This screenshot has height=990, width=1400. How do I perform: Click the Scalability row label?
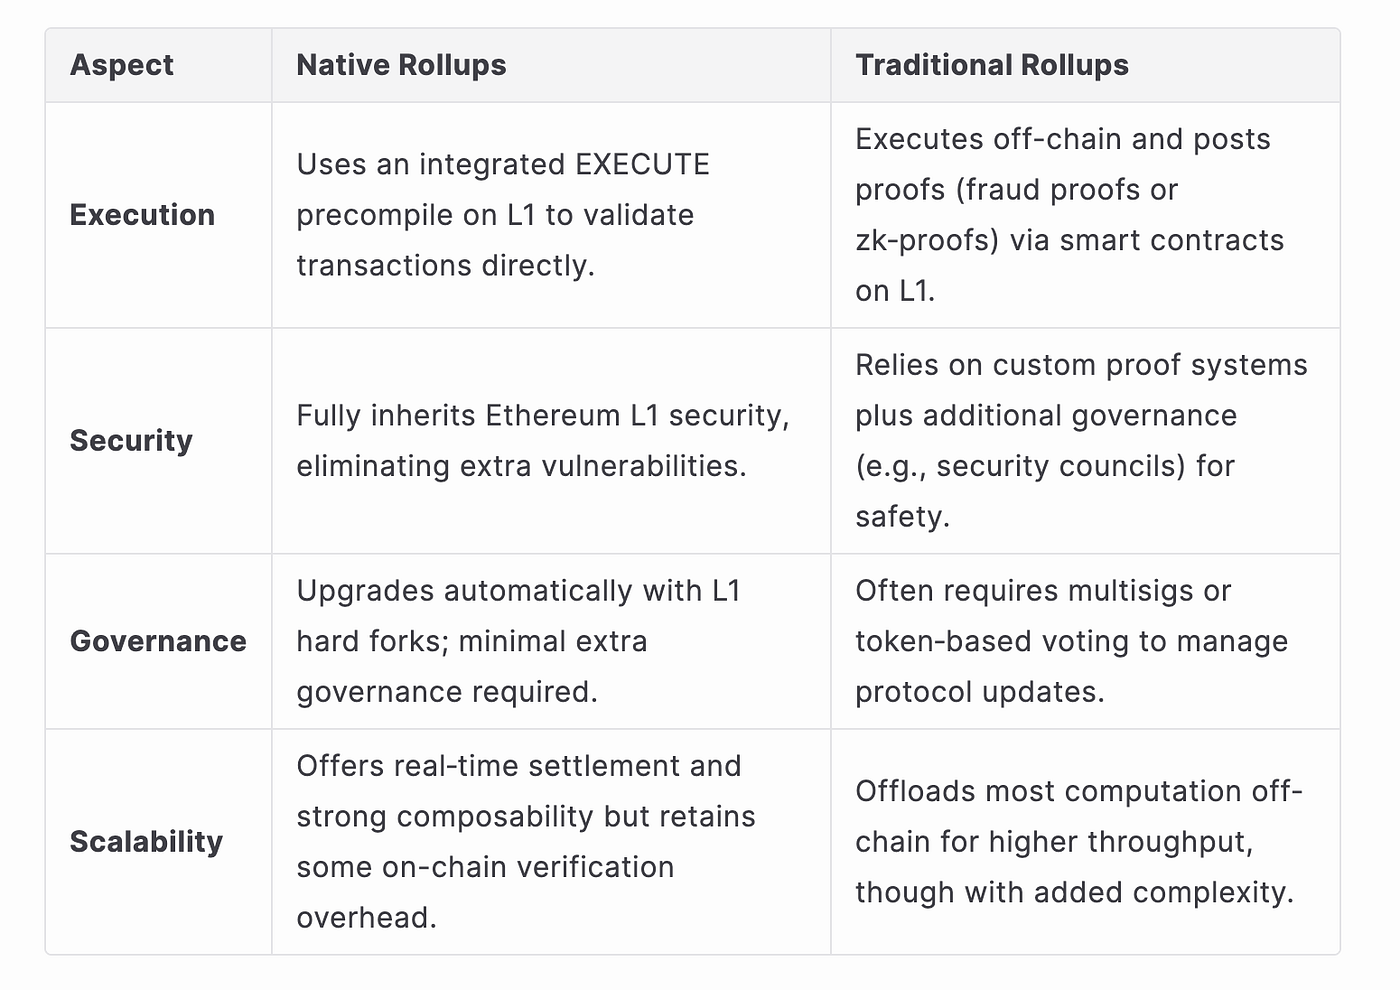146,842
